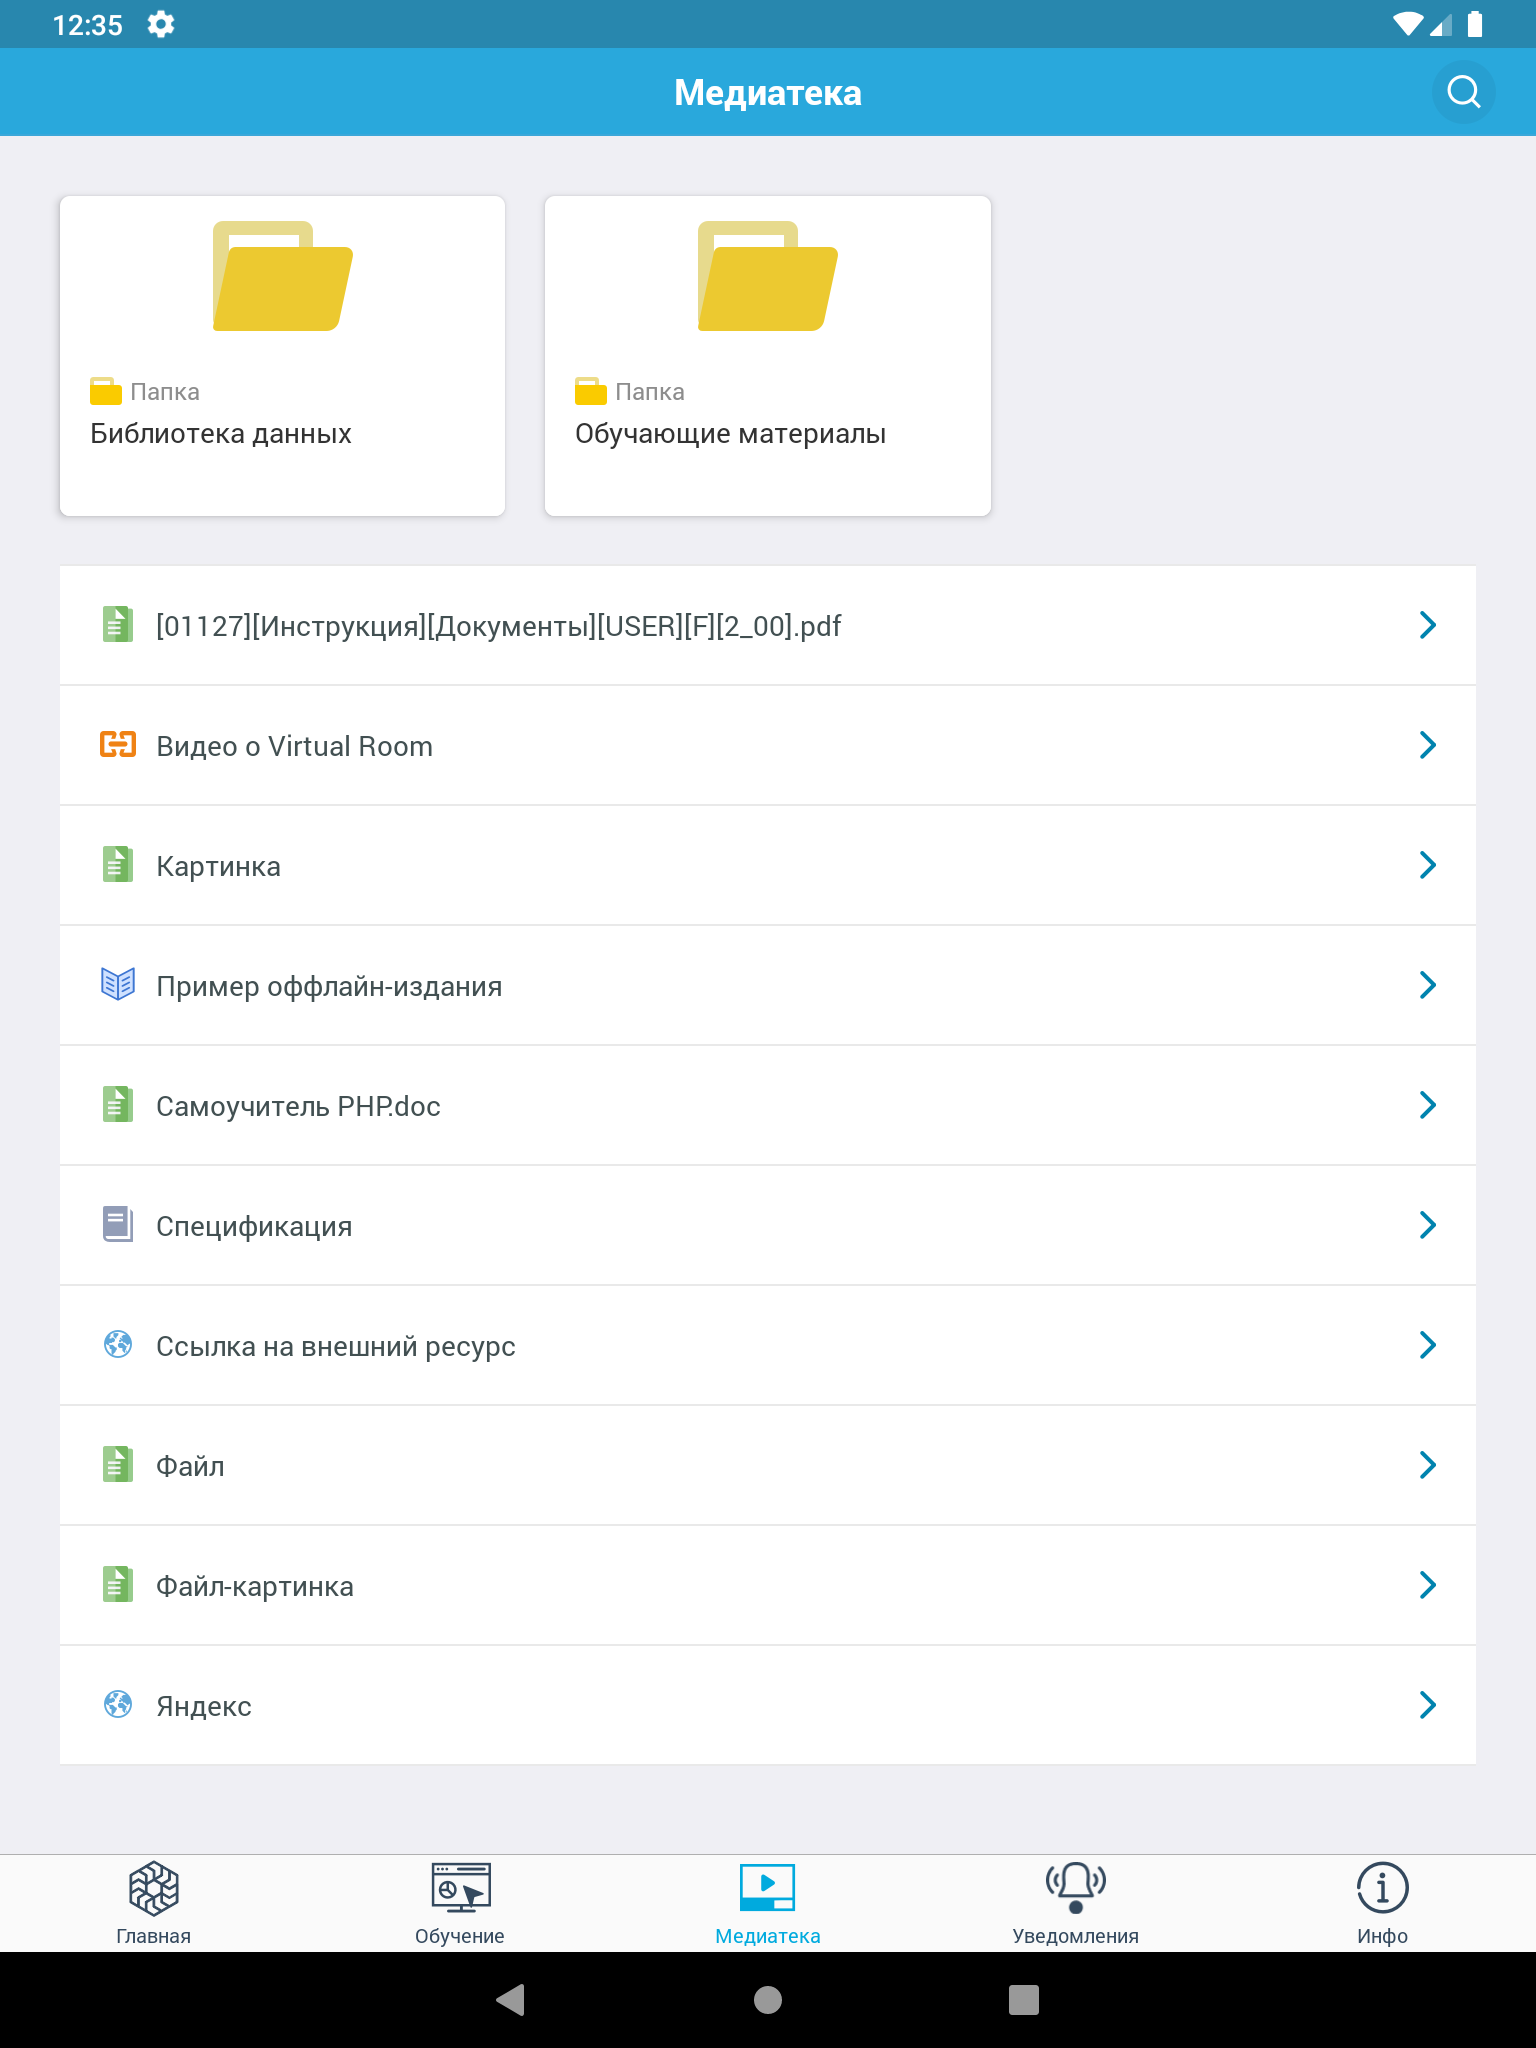Click the file icon beside Самоучитель PHP.doc
1536x2048 pixels.
pyautogui.click(x=118, y=1105)
